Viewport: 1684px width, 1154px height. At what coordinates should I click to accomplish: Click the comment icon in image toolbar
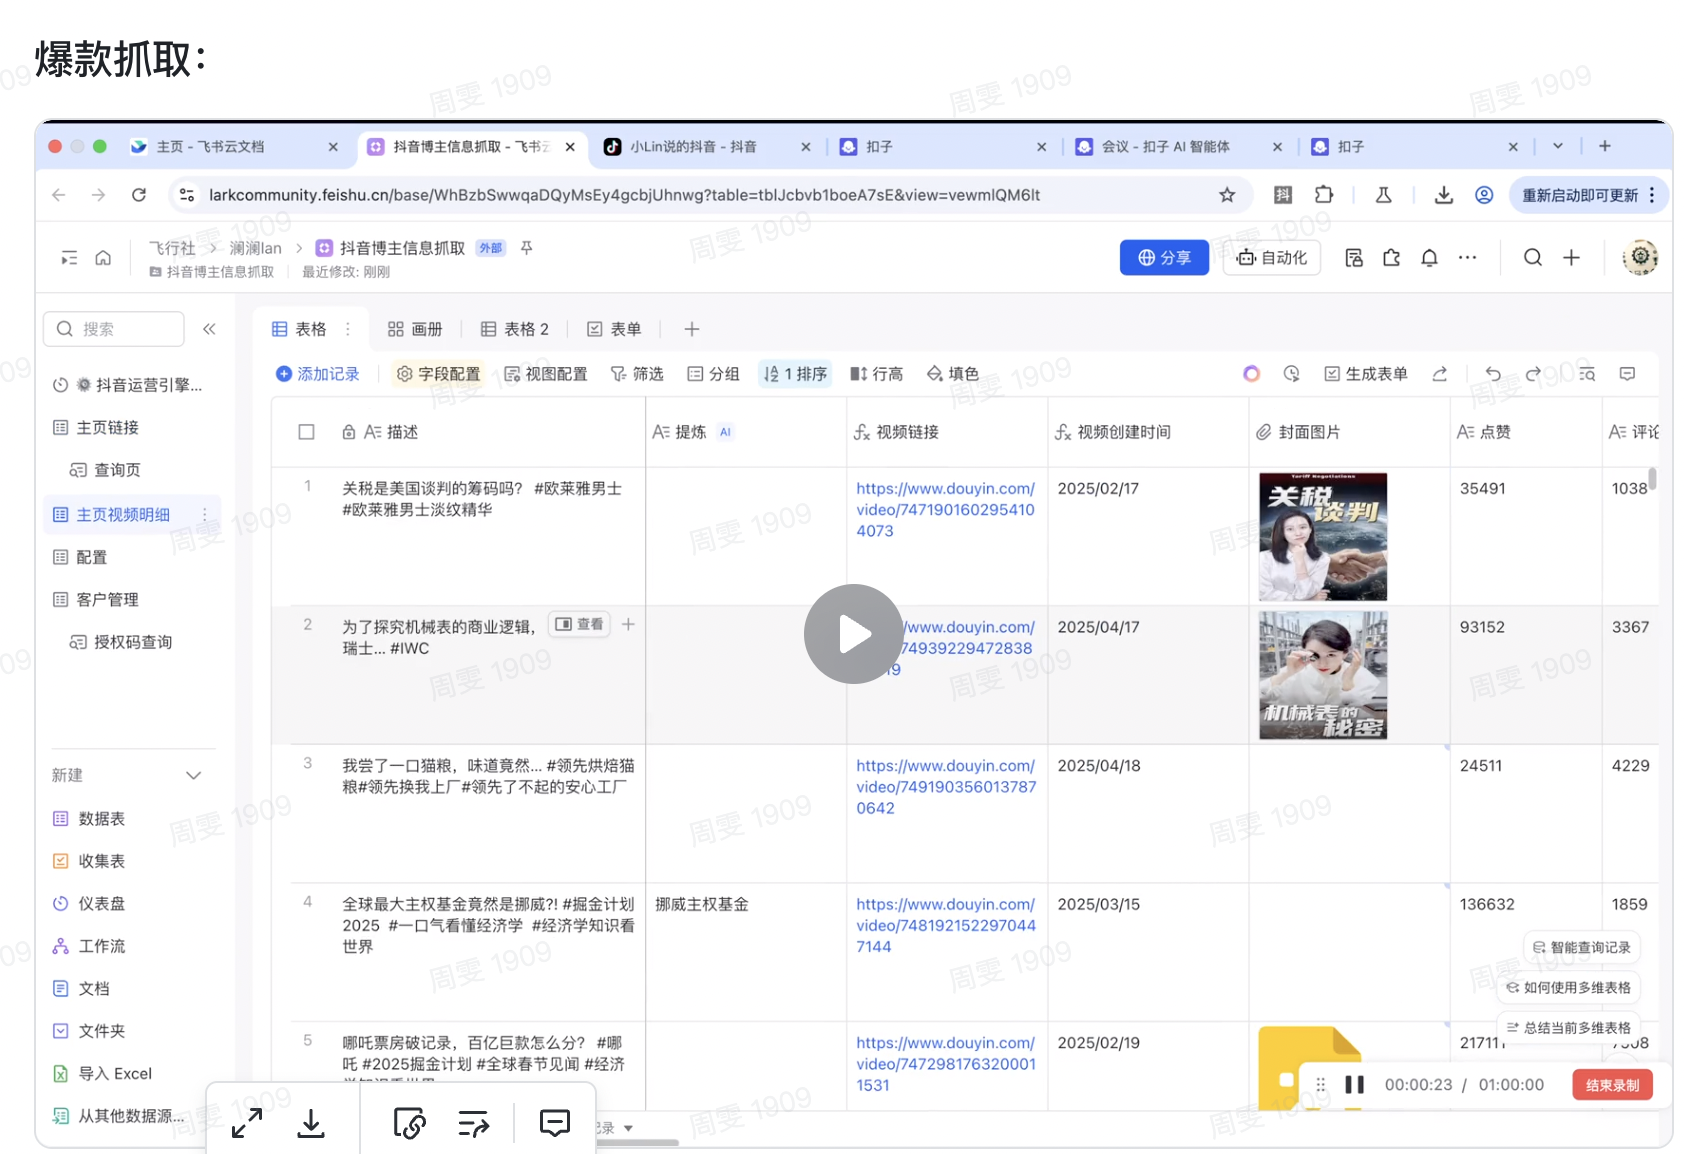point(554,1123)
